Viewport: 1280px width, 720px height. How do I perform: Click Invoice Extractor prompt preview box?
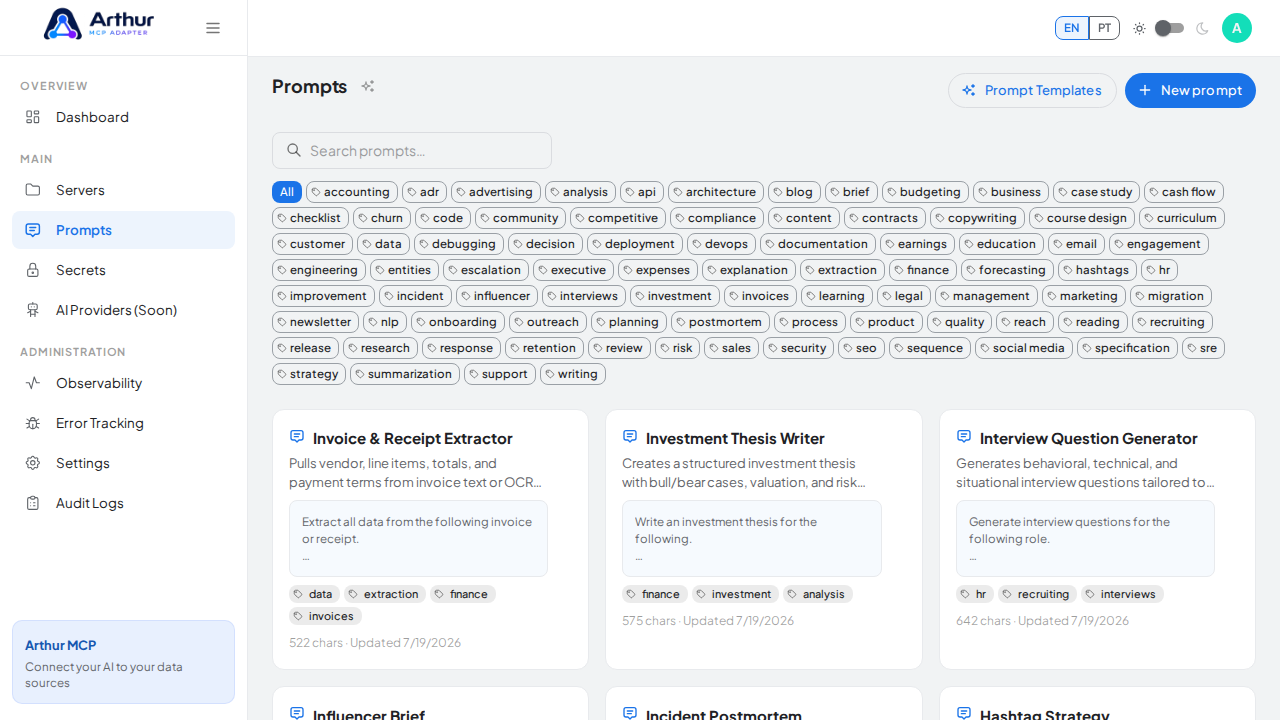point(418,538)
